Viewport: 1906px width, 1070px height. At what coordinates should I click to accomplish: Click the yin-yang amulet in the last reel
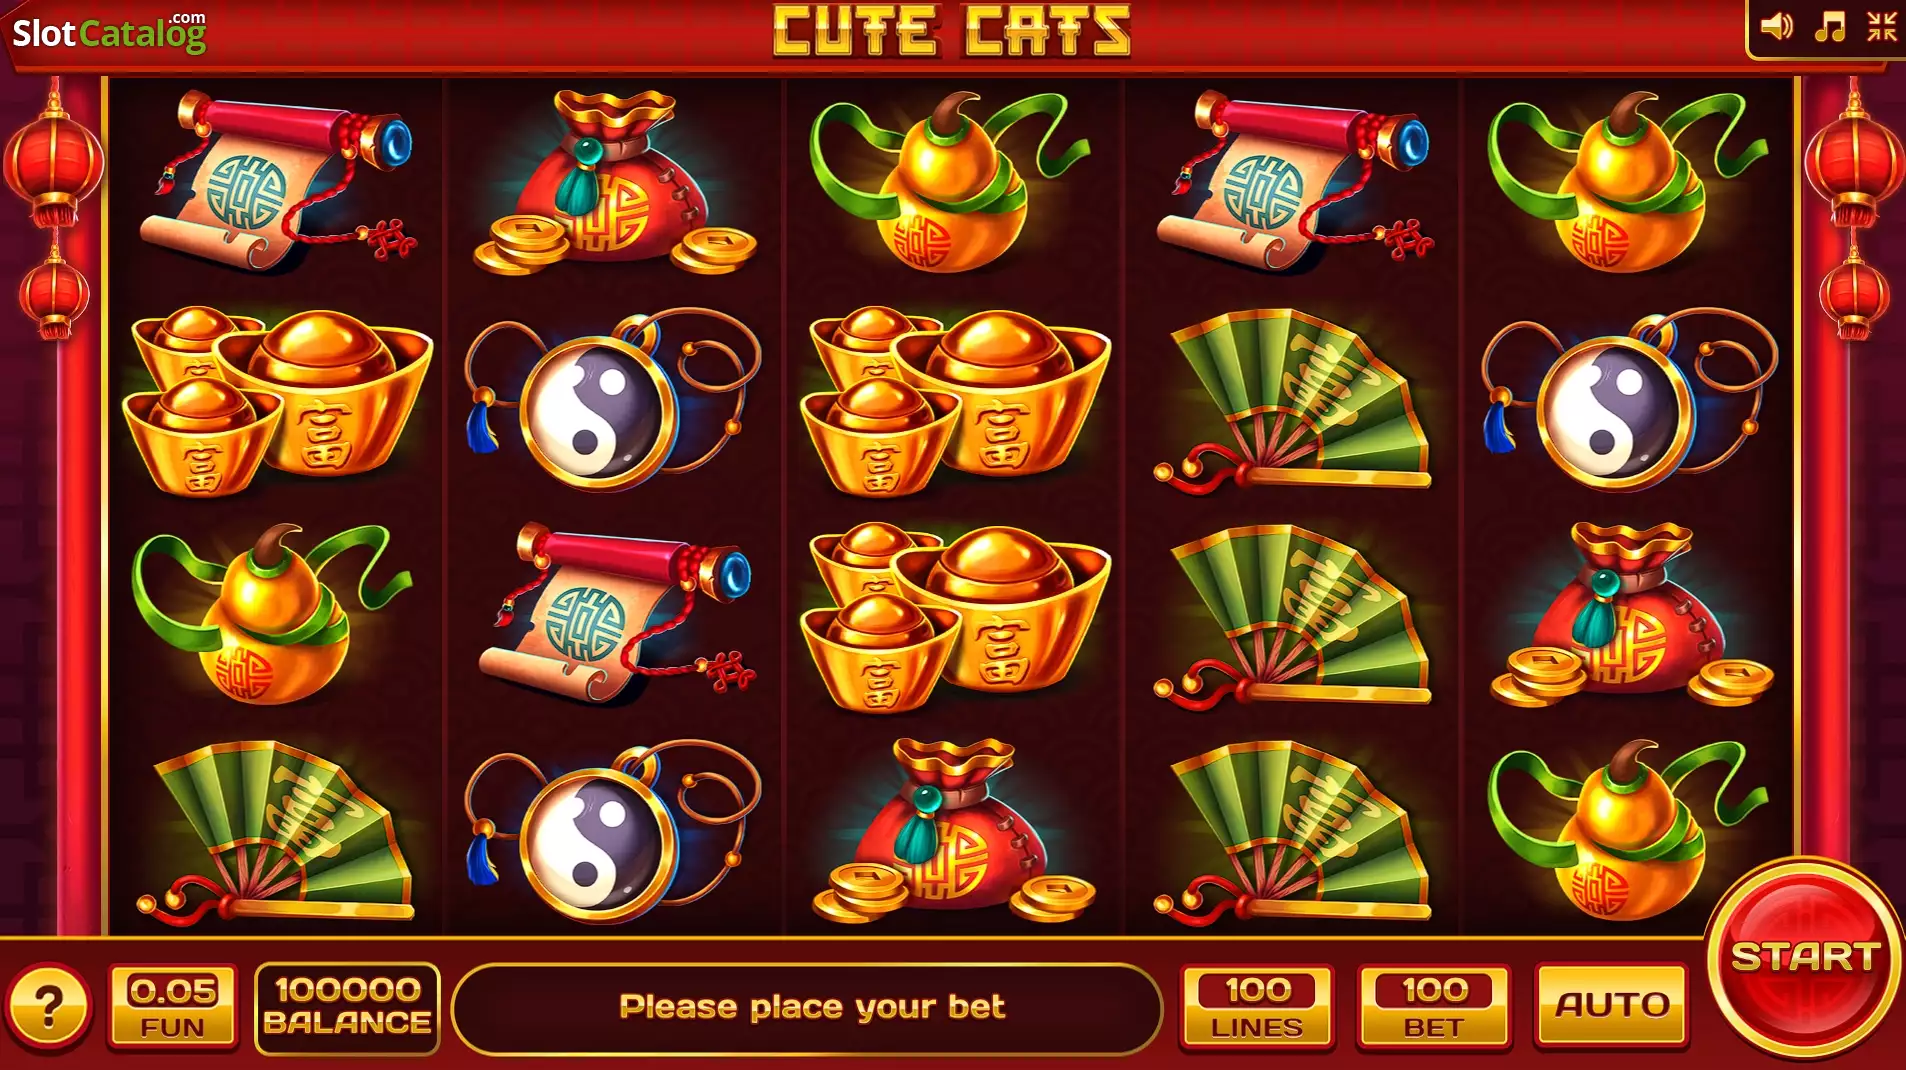coord(1628,400)
